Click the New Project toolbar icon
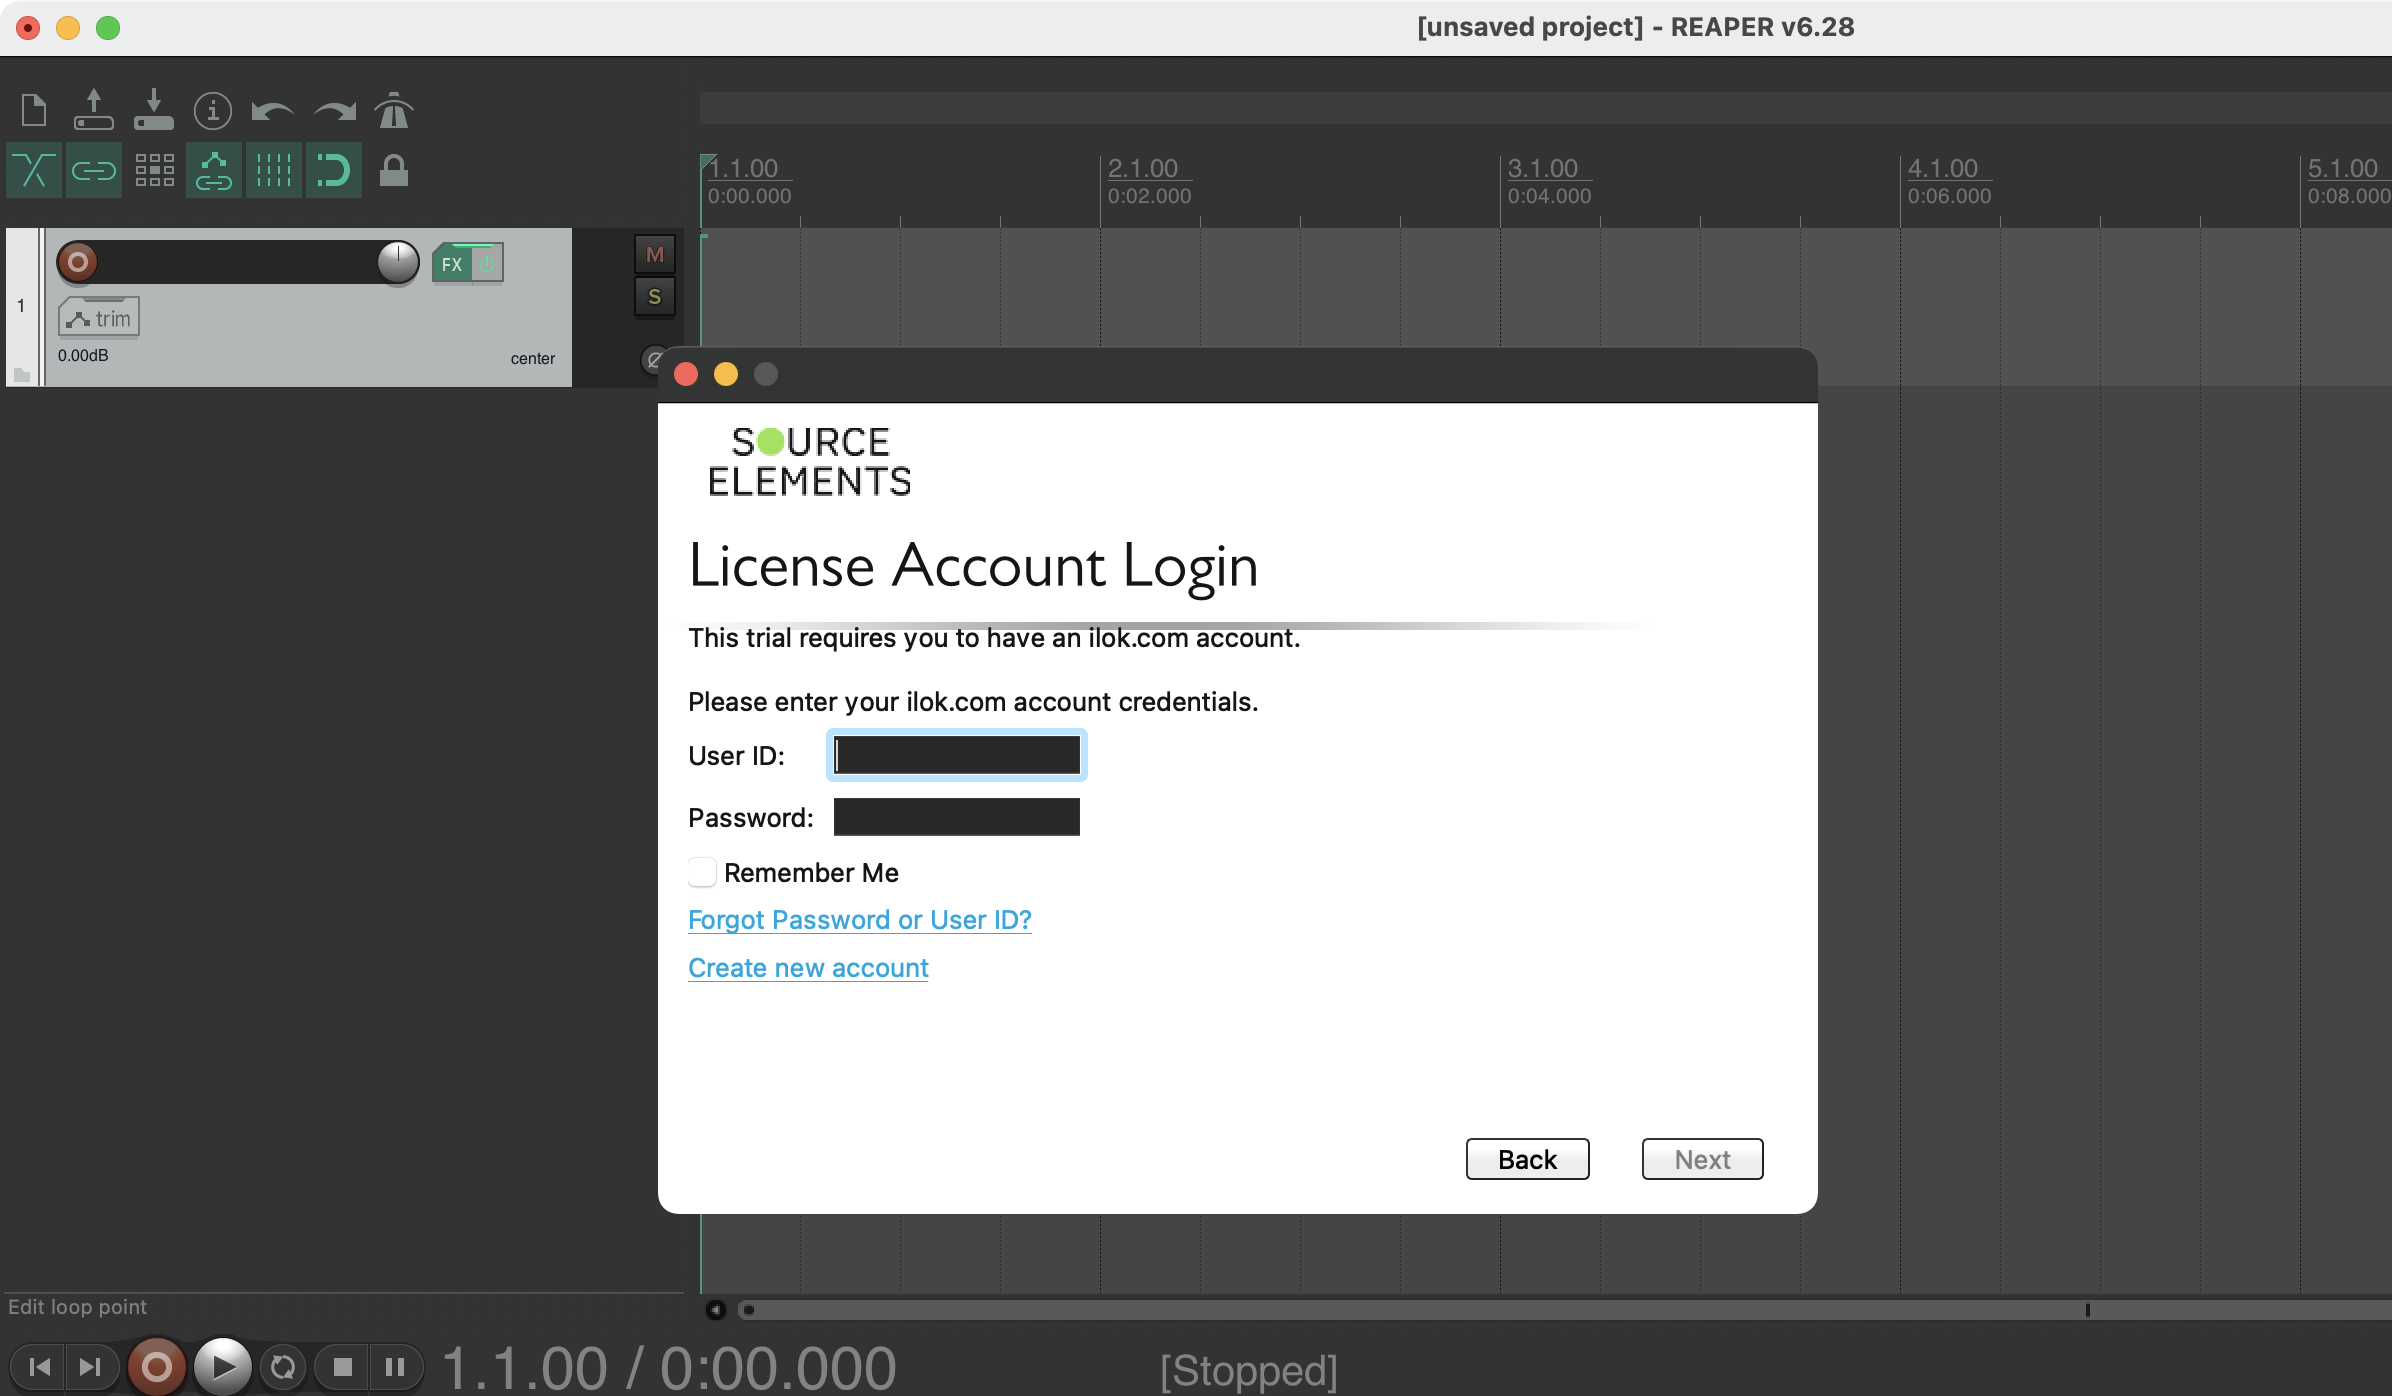The height and width of the screenshot is (1396, 2392). click(34, 110)
